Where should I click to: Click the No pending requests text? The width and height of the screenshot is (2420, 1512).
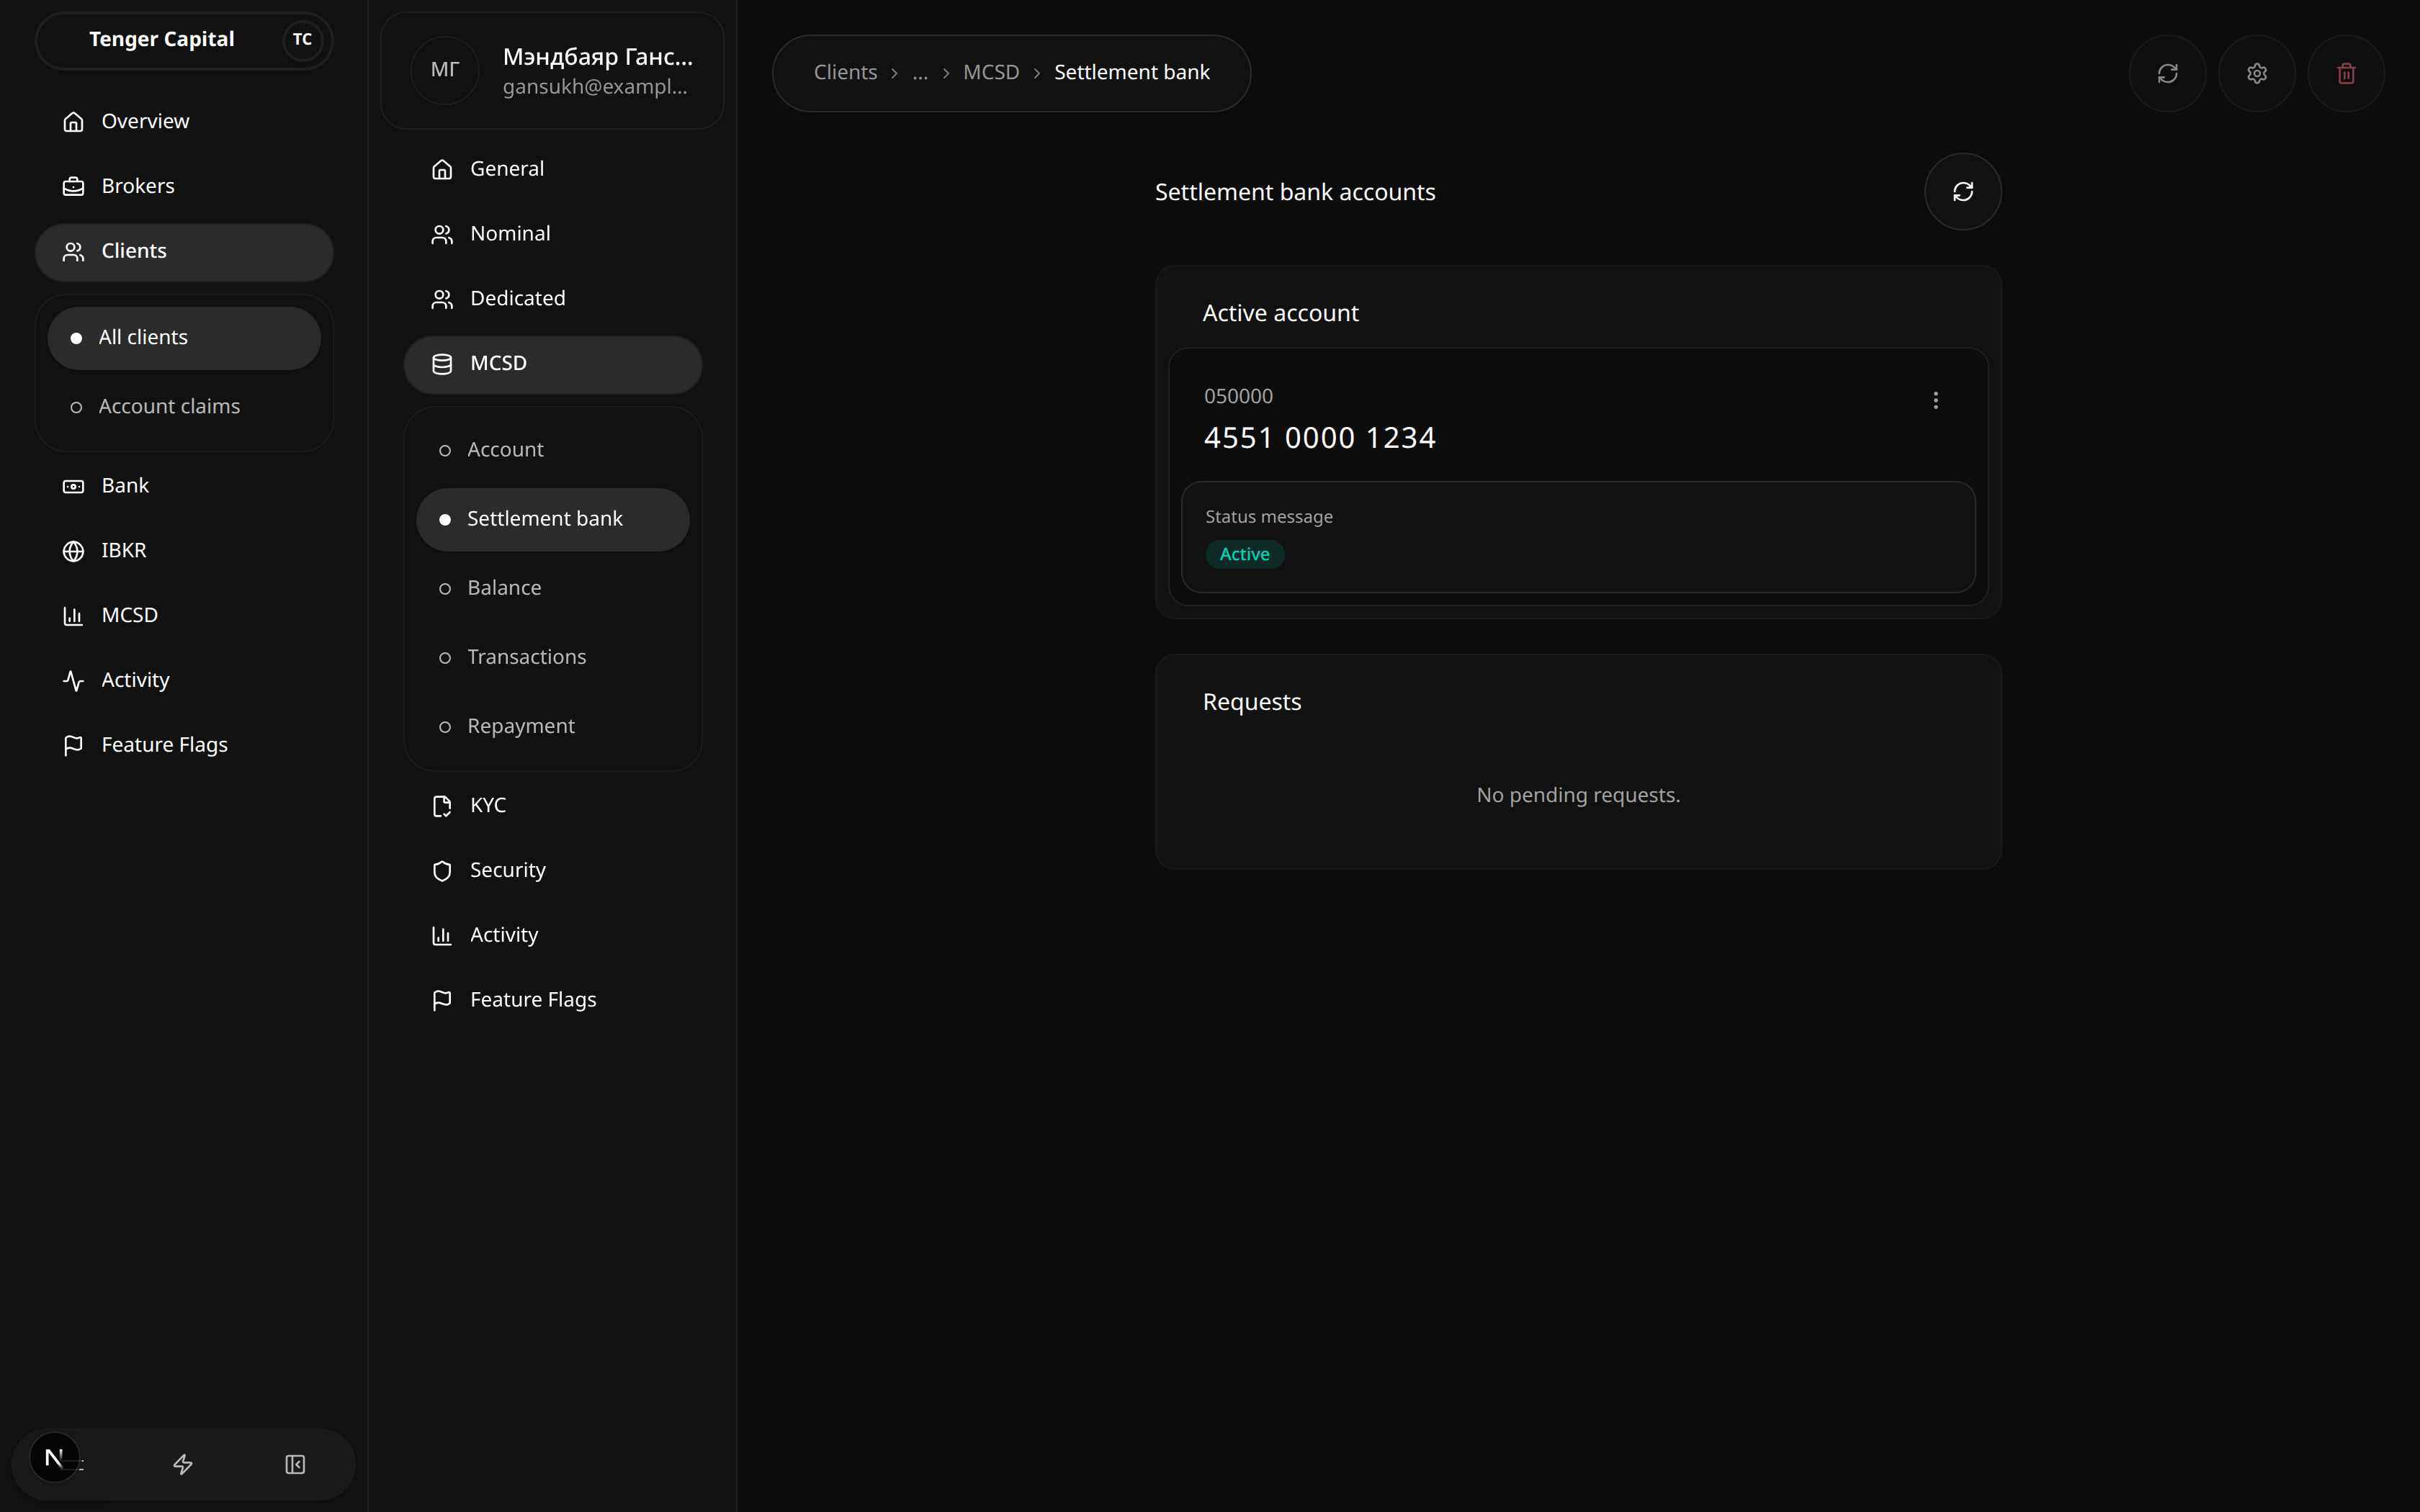pyautogui.click(x=1578, y=795)
